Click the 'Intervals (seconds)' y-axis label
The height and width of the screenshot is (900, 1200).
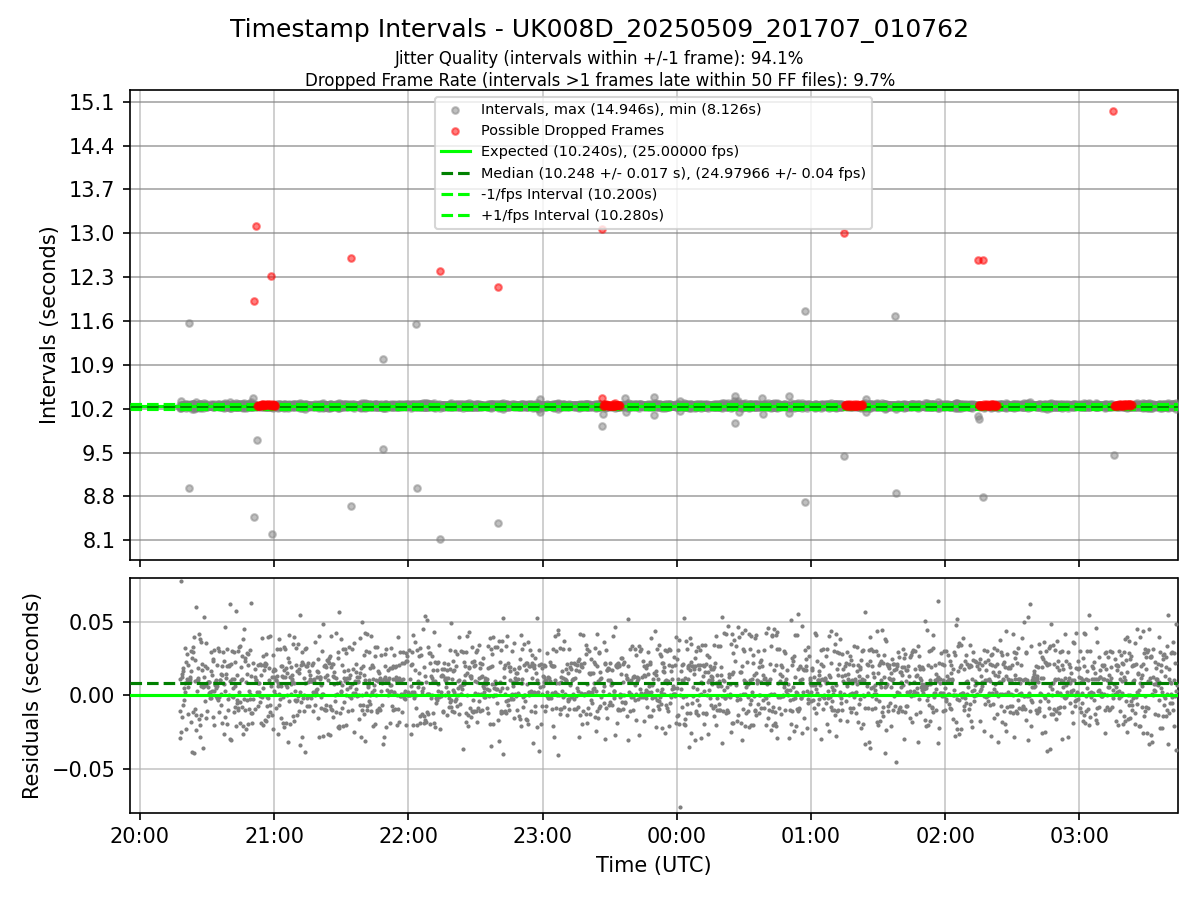point(48,325)
